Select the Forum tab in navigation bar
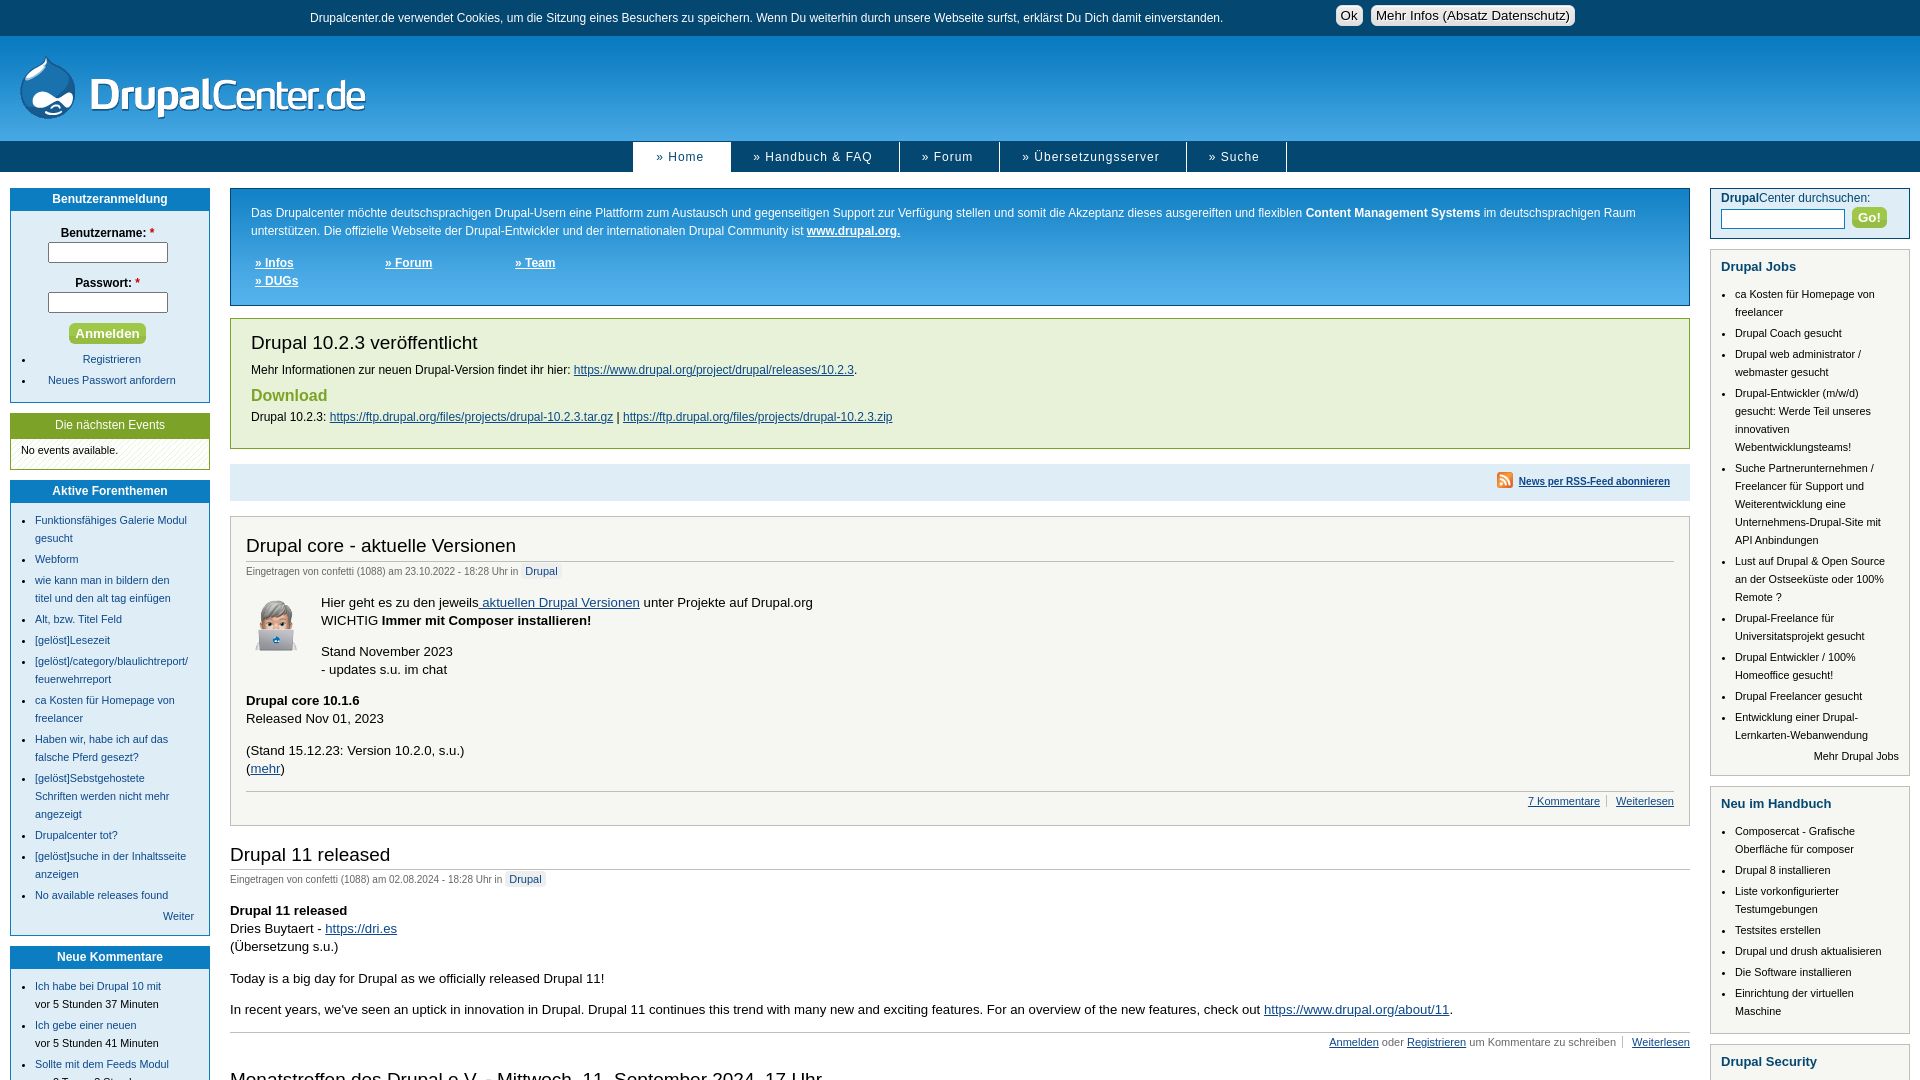Screen dimensions: 1920x1080 [948, 157]
